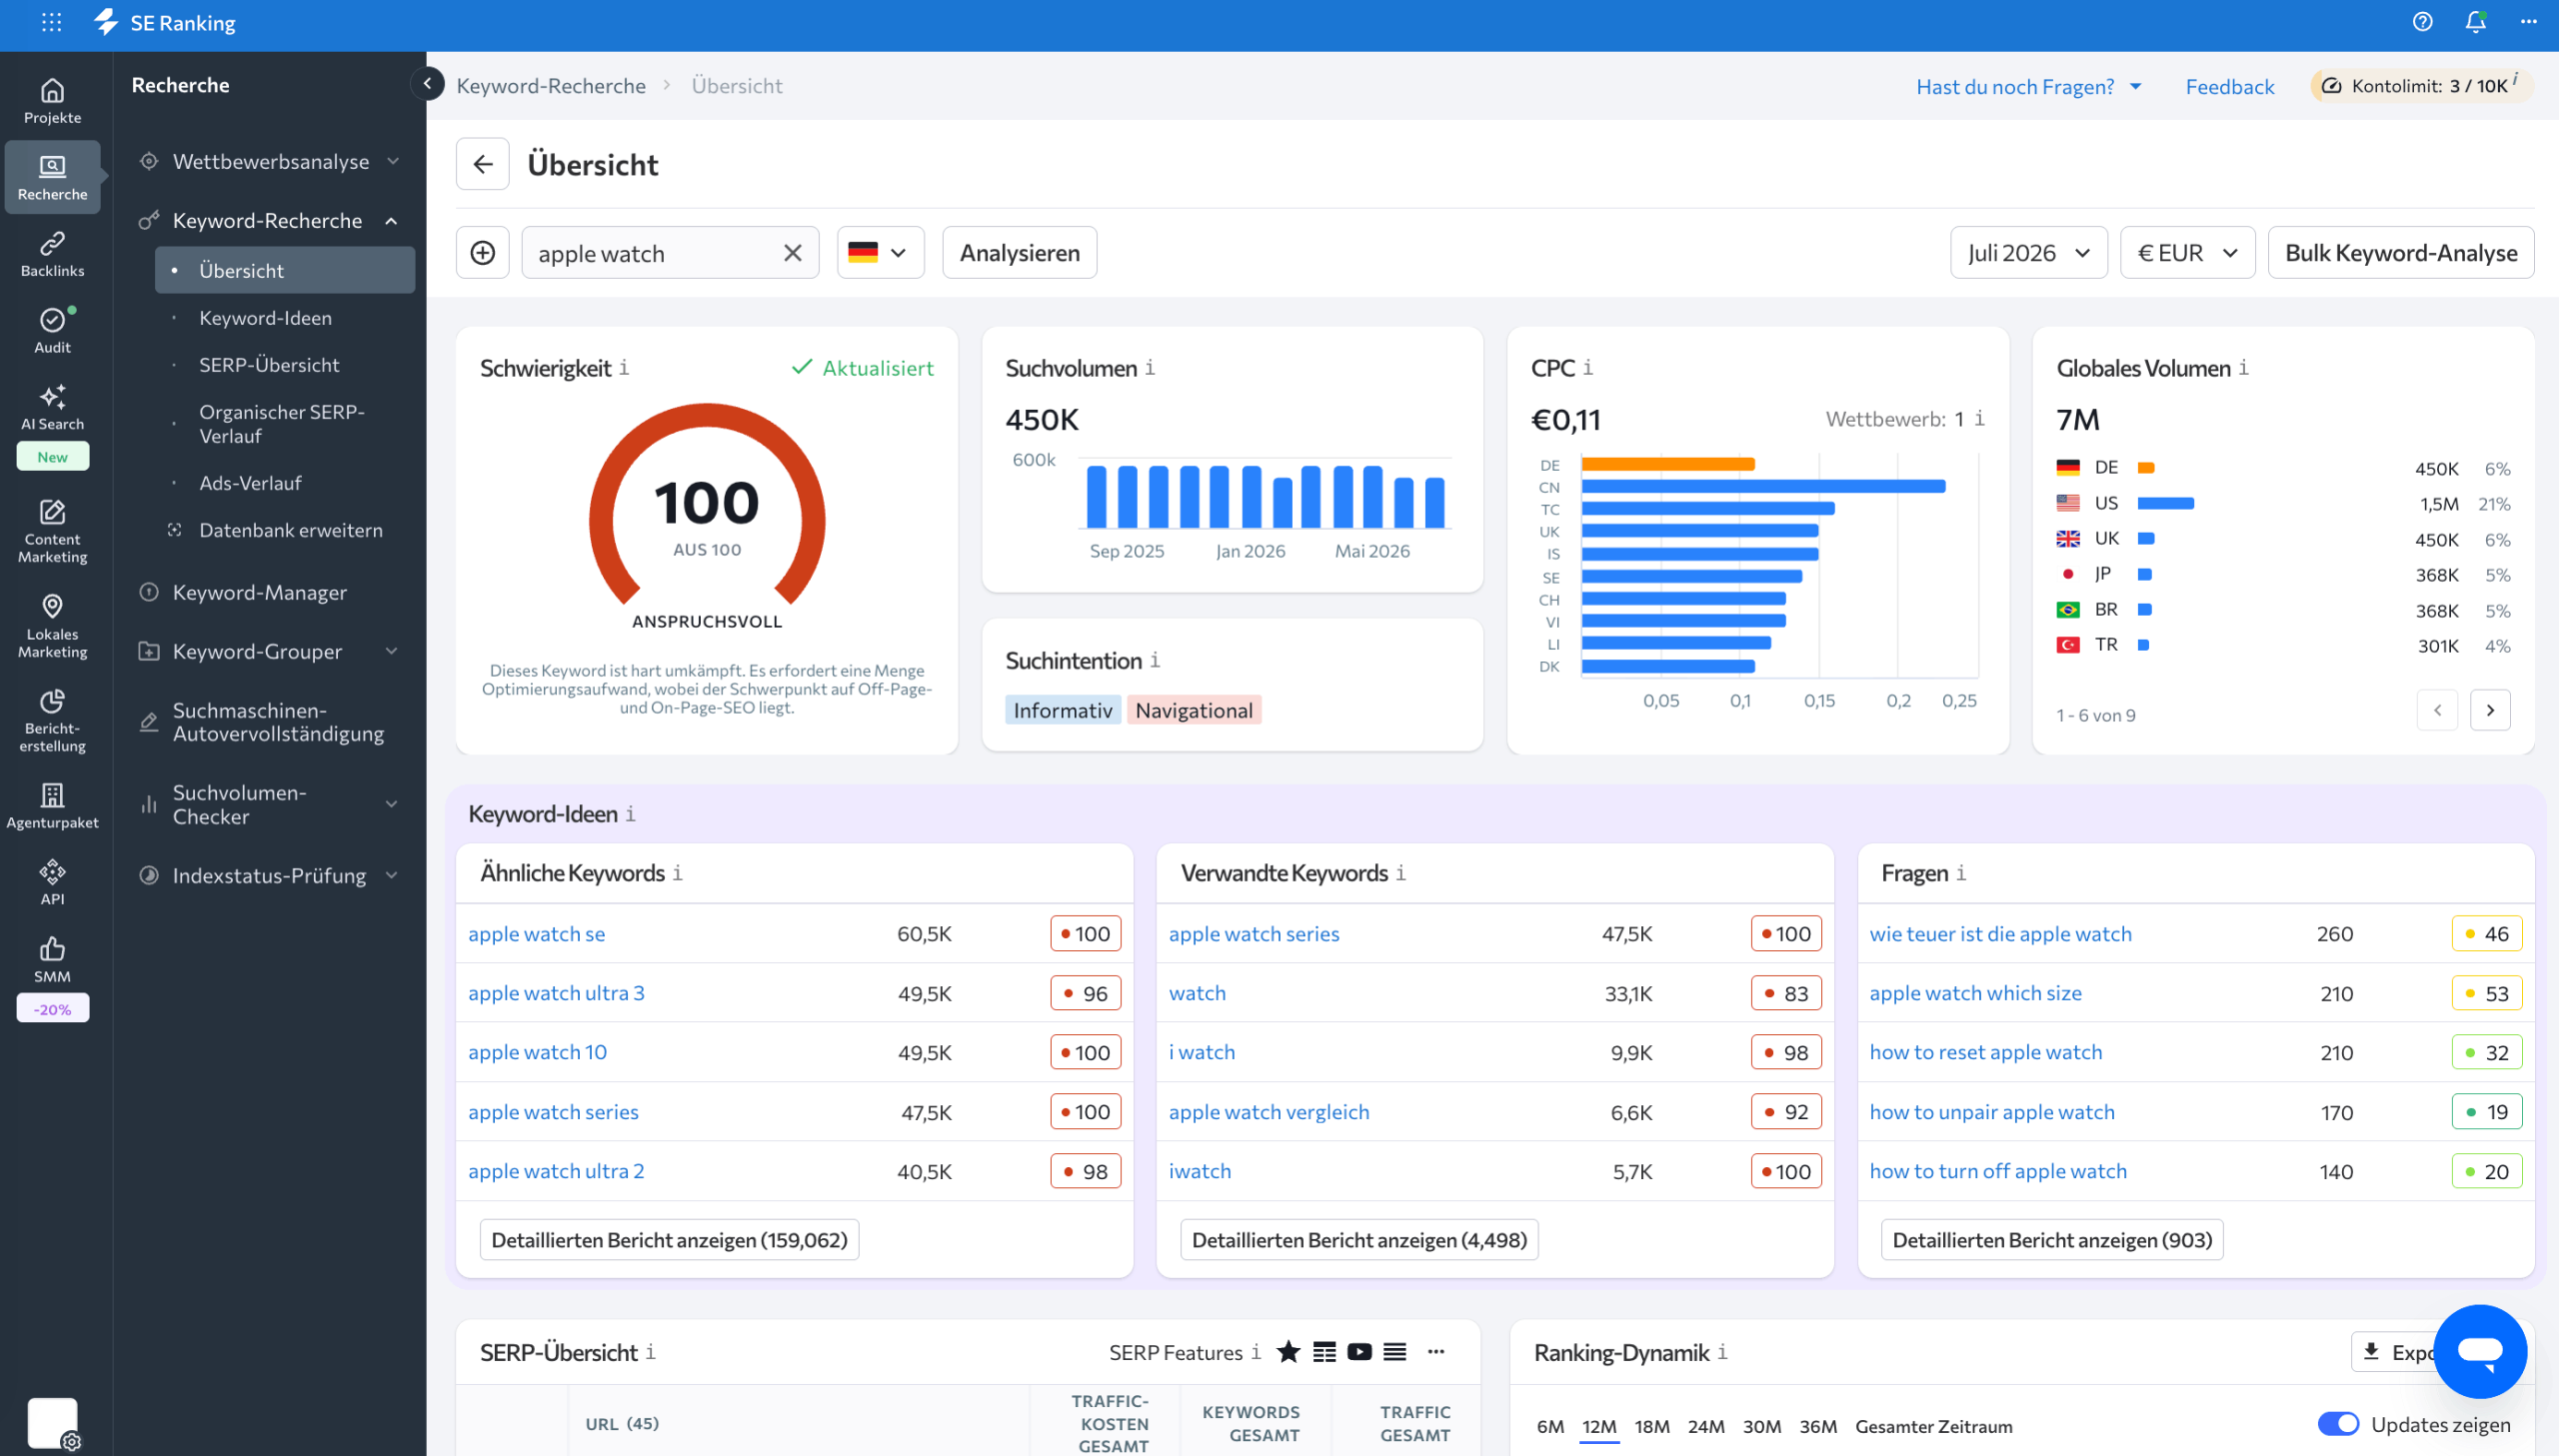Click Keyword-Recherche breadcrumb
The height and width of the screenshot is (1456, 2559).
[x=551, y=85]
